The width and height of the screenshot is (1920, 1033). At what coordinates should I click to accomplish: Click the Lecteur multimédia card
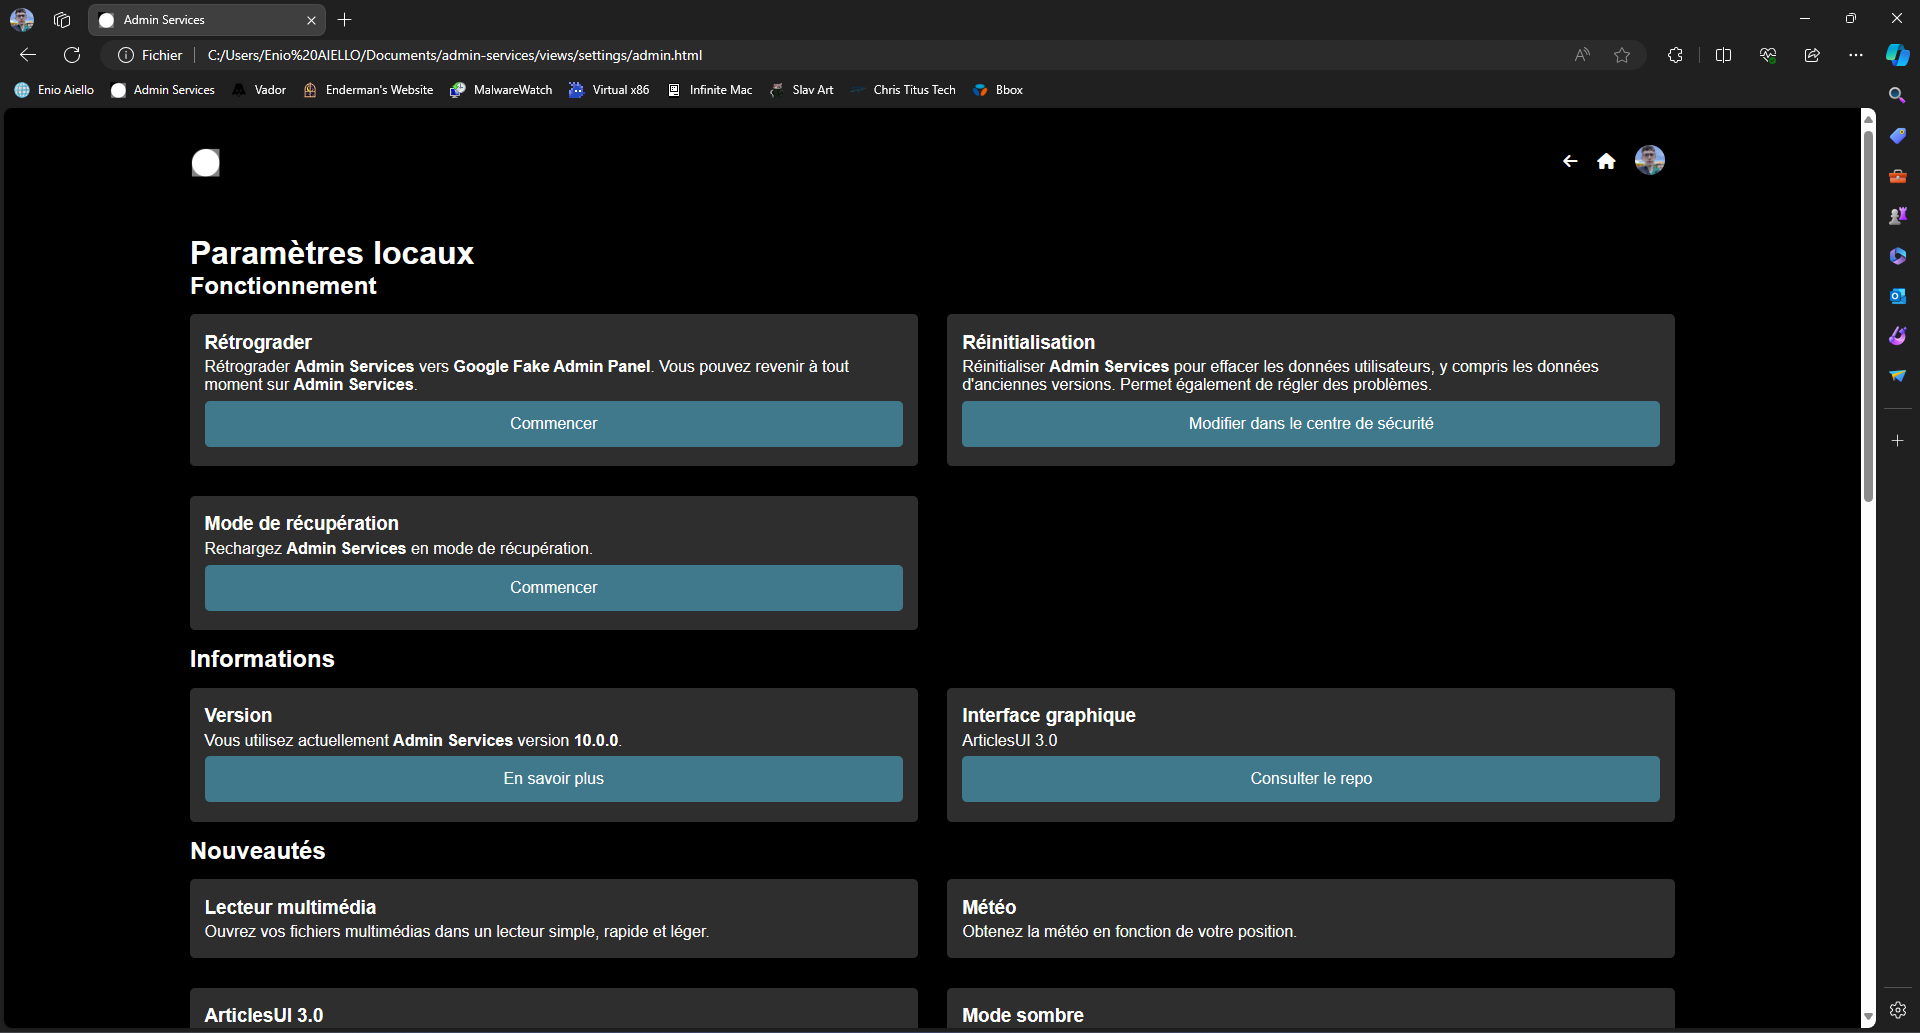(554, 919)
